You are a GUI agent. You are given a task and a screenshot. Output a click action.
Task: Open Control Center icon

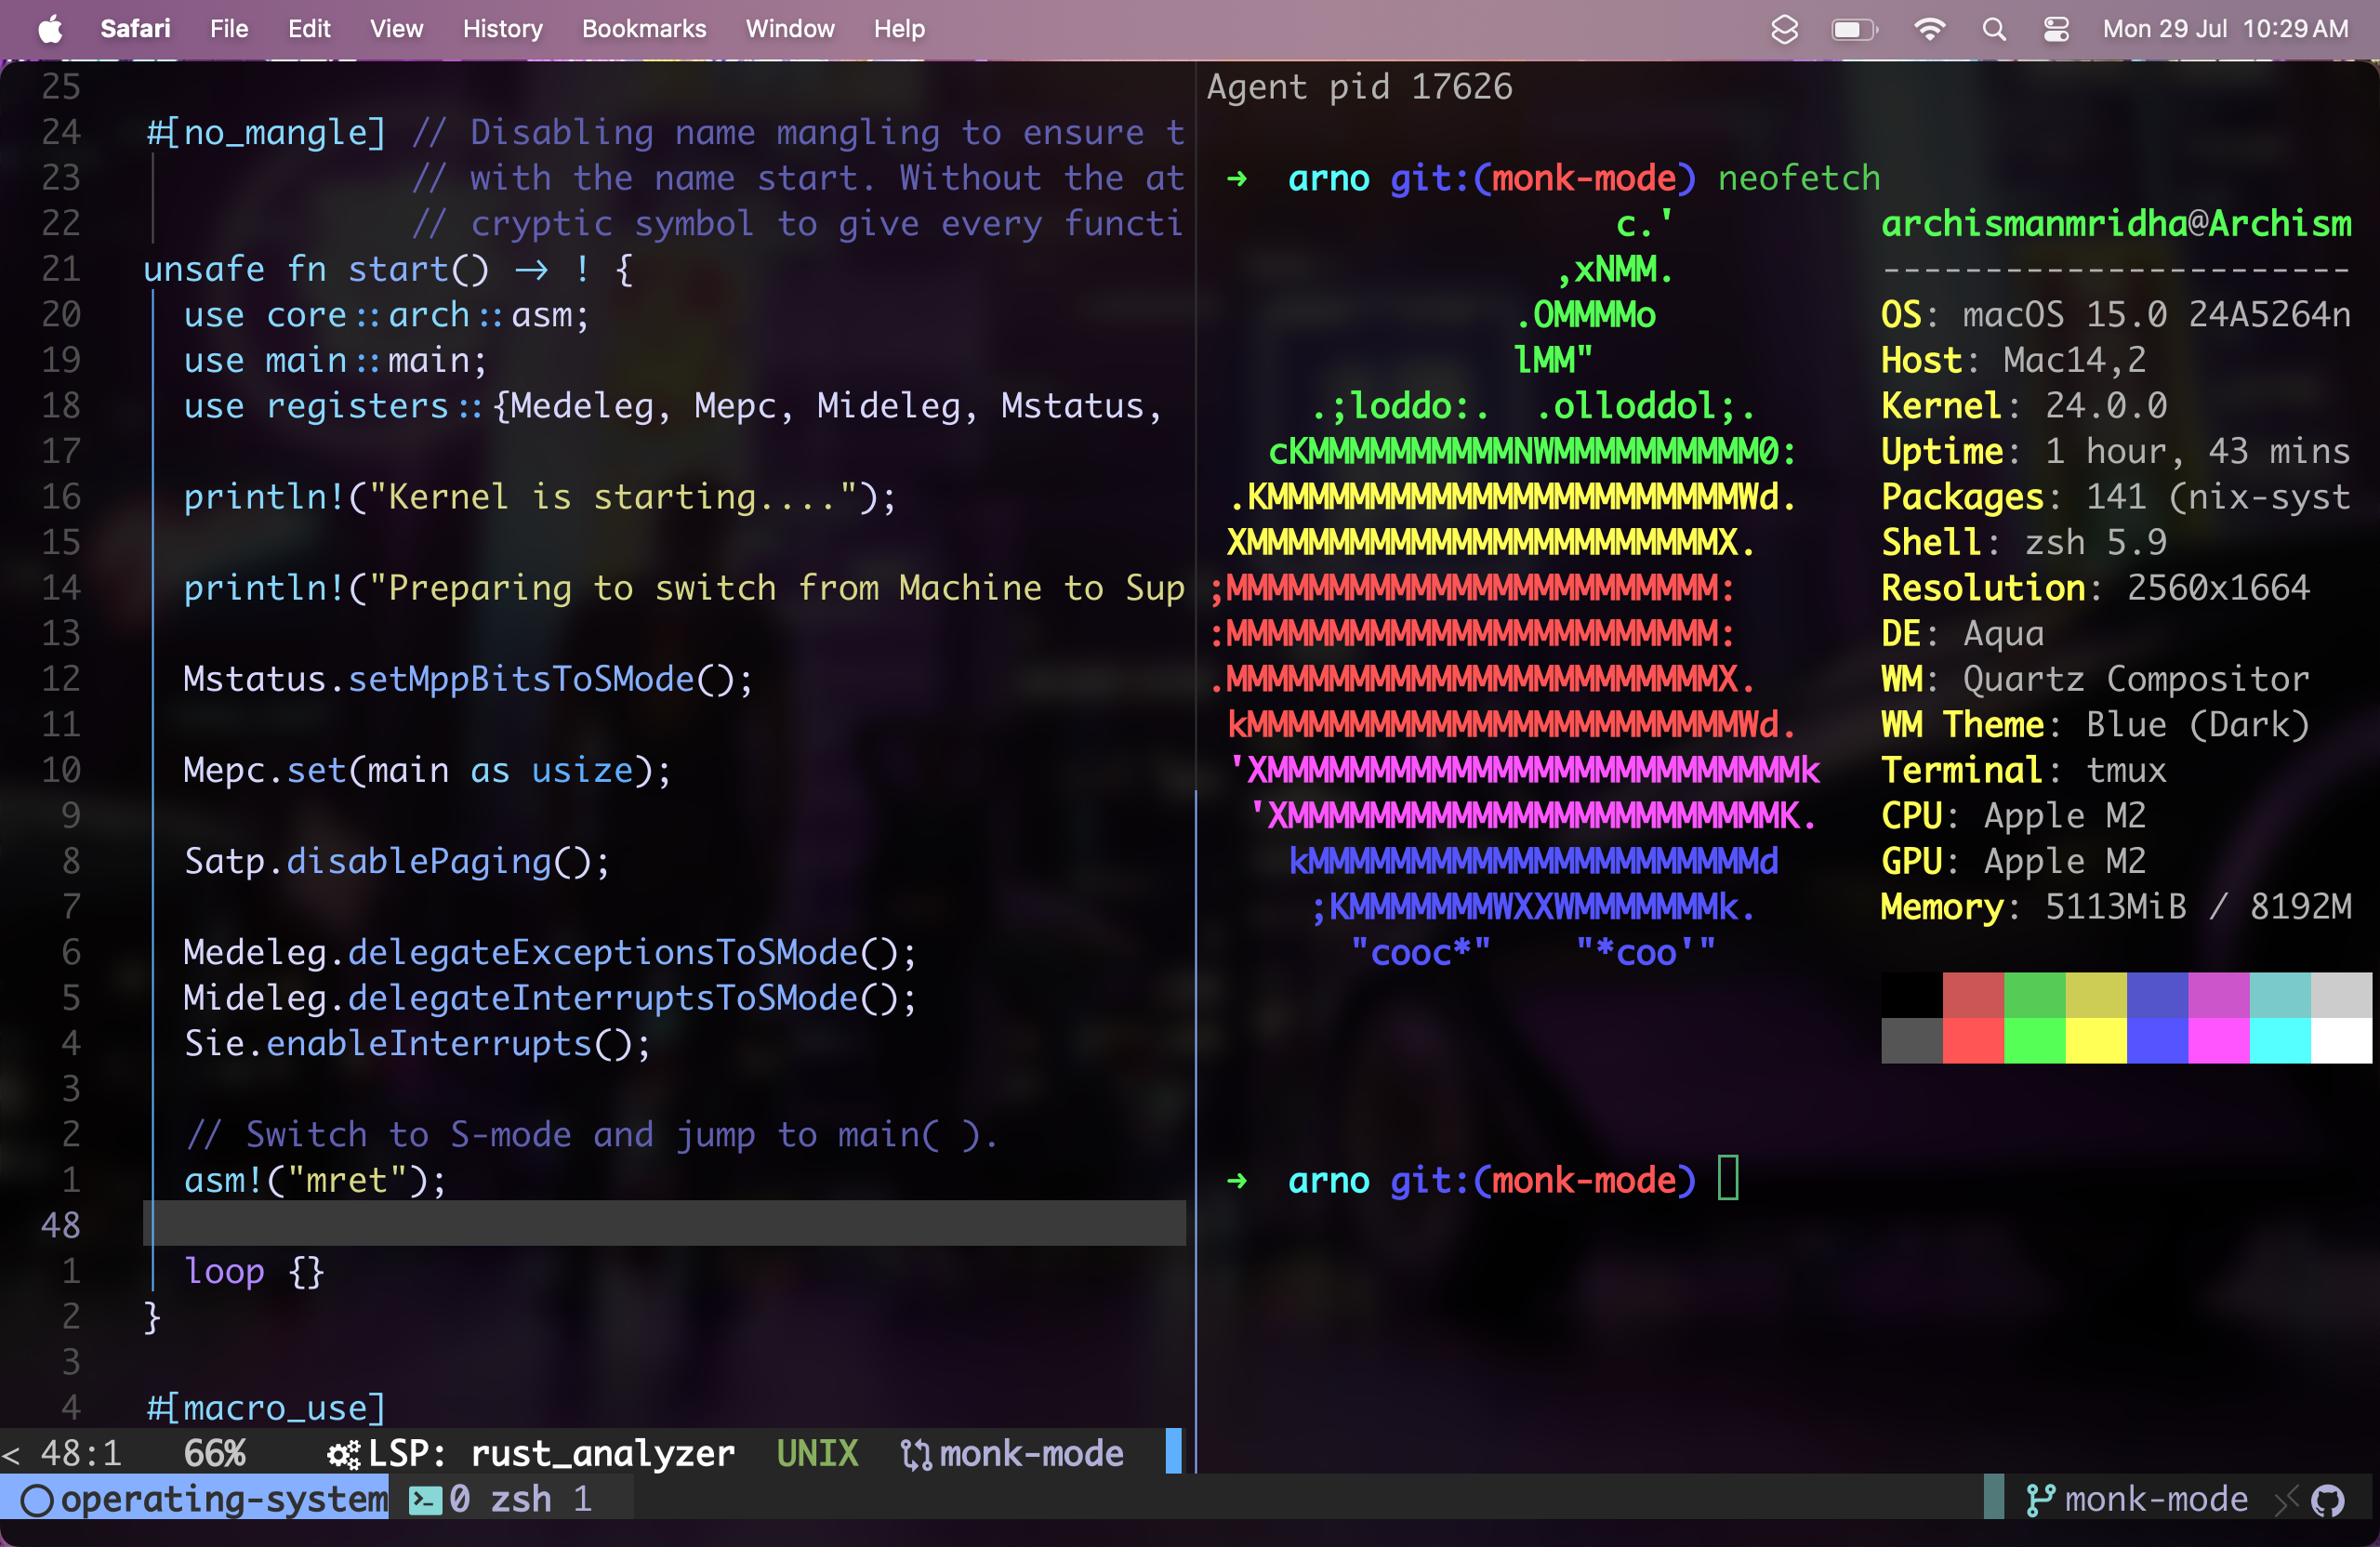[2056, 29]
